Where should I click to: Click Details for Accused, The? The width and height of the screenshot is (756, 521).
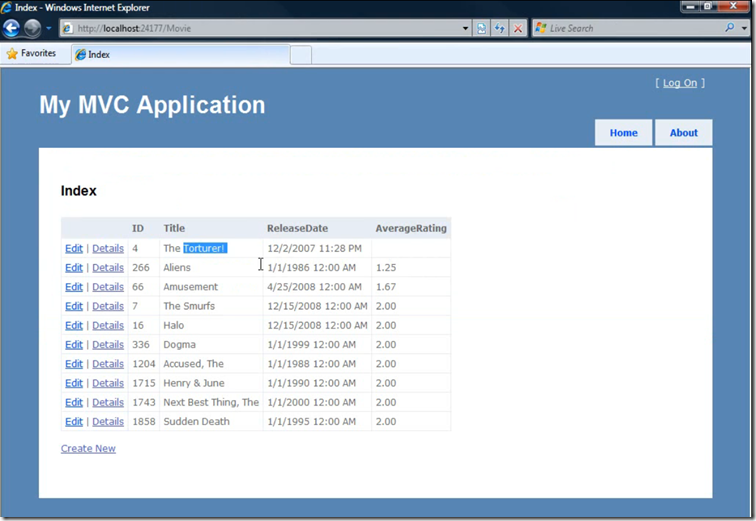pyautogui.click(x=108, y=364)
